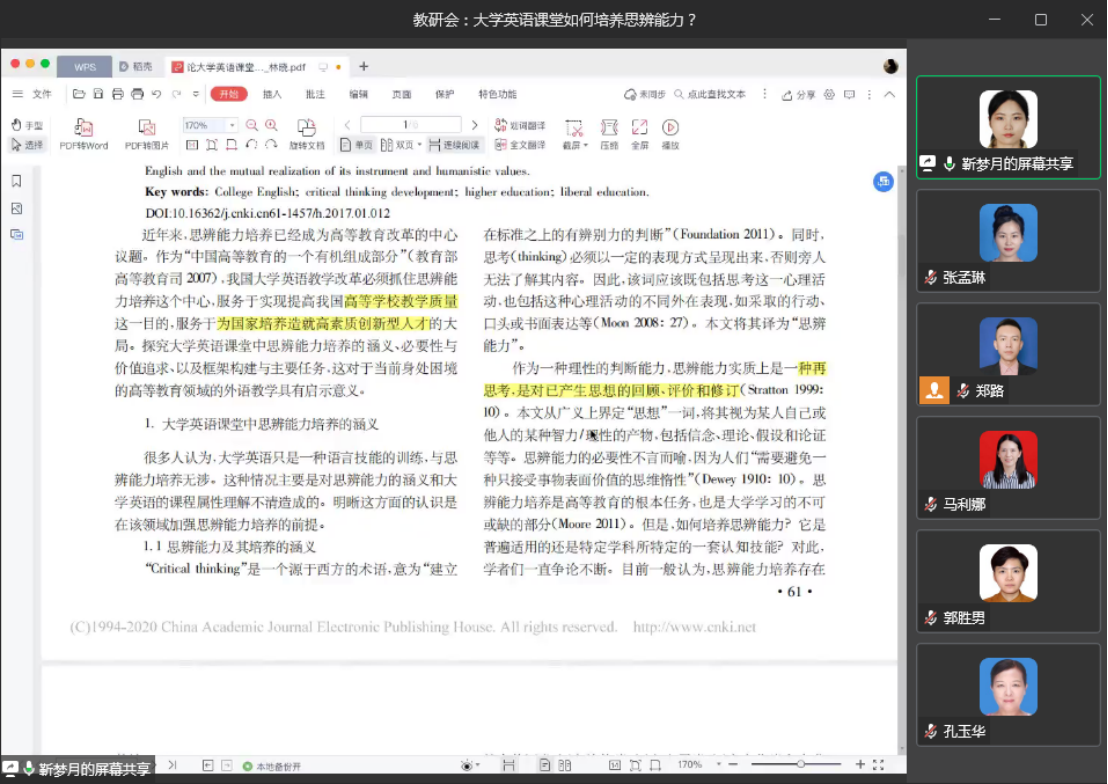Expand the two-page view dropdown arrow
The width and height of the screenshot is (1108, 784).
pos(420,145)
